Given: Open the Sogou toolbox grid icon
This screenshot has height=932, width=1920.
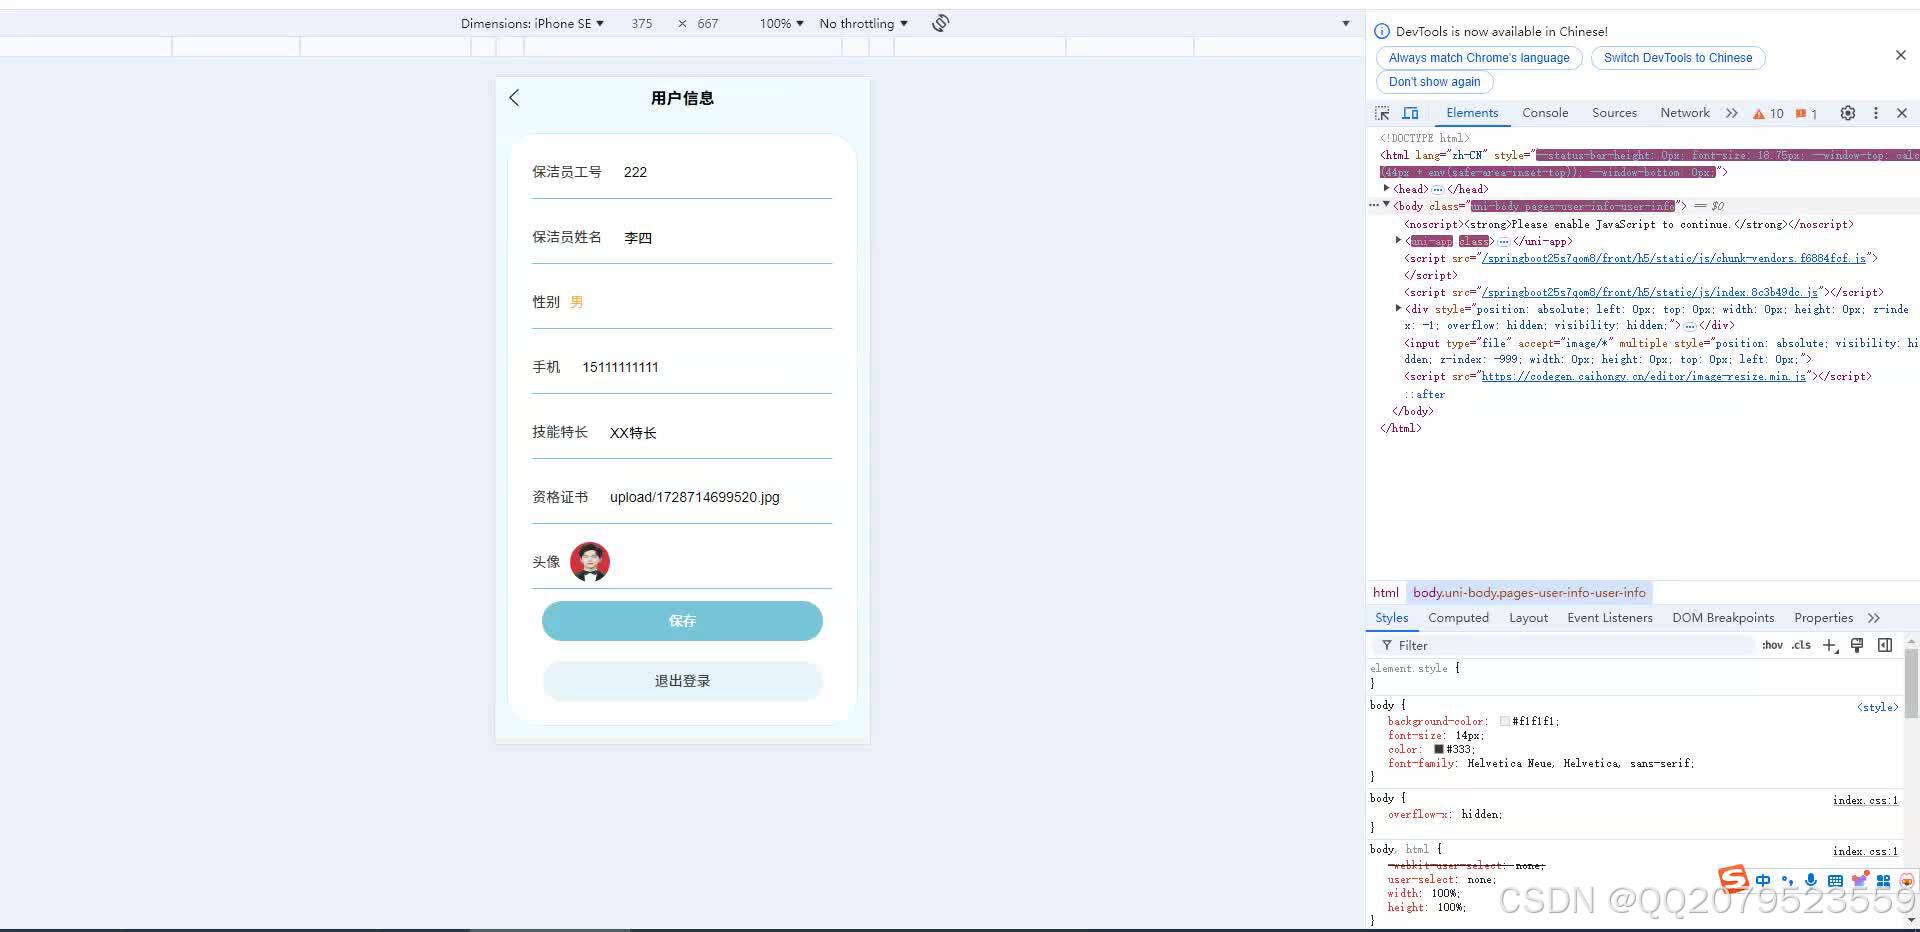Looking at the screenshot, I should 1883,880.
